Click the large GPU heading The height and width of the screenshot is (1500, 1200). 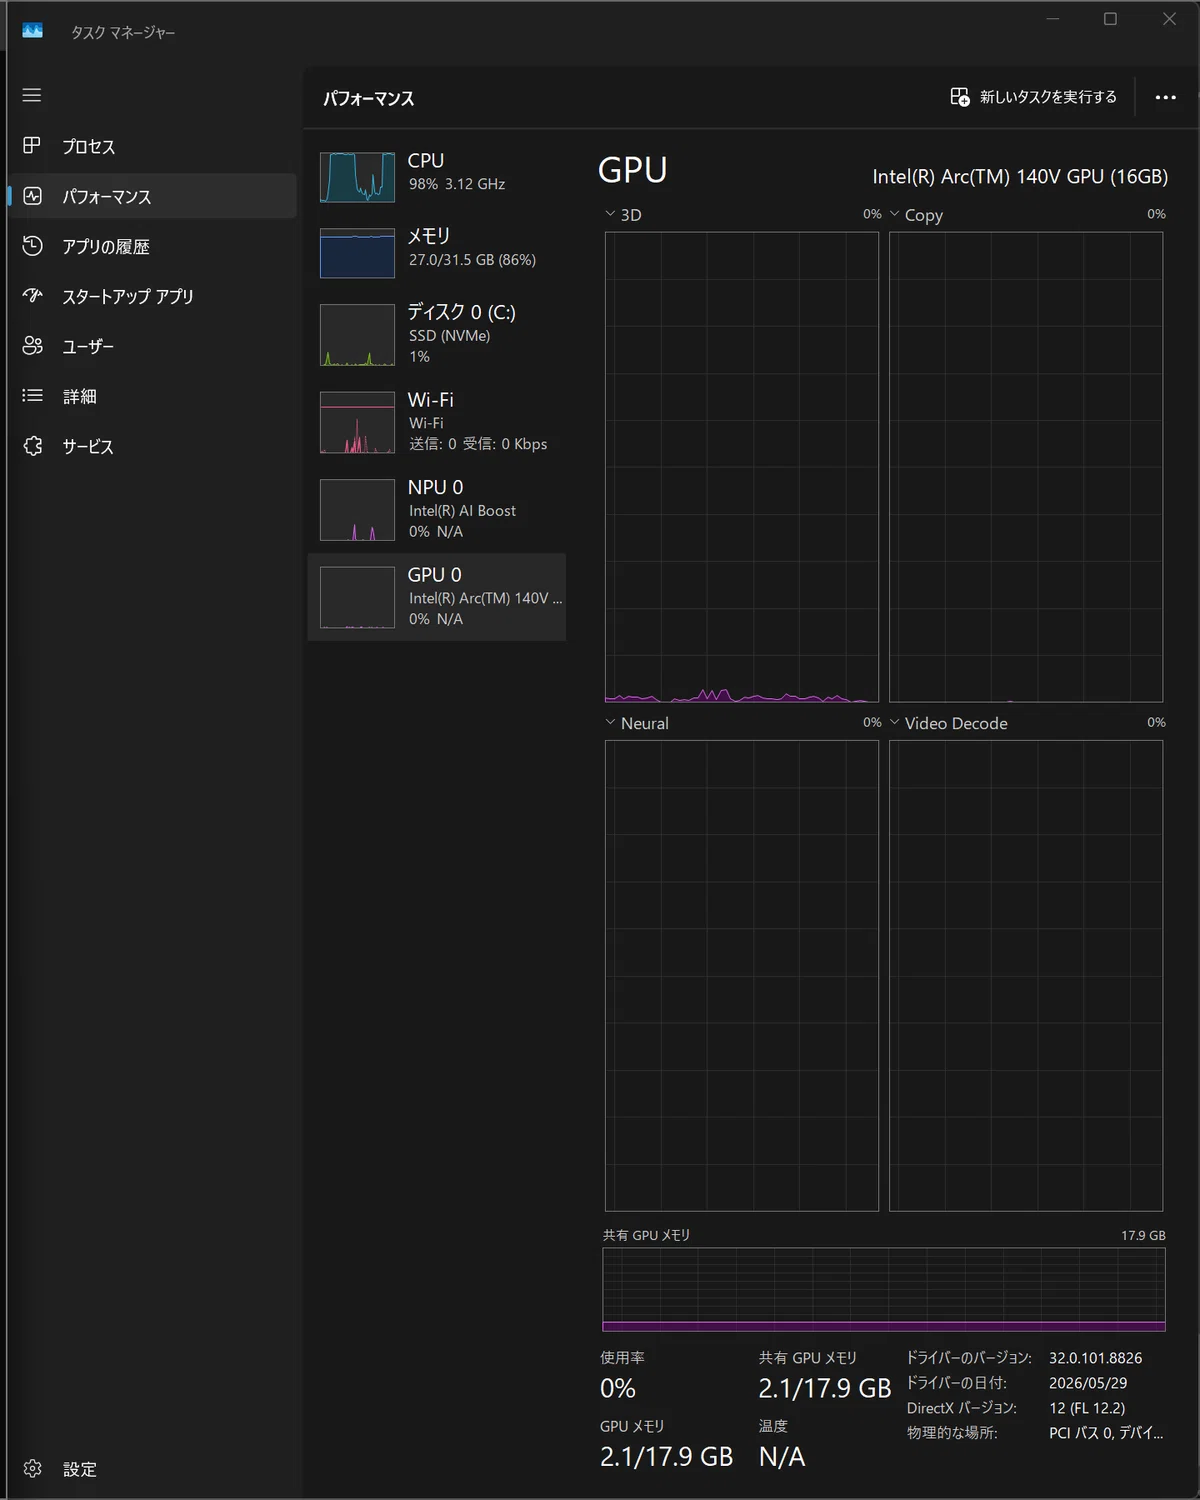633,170
